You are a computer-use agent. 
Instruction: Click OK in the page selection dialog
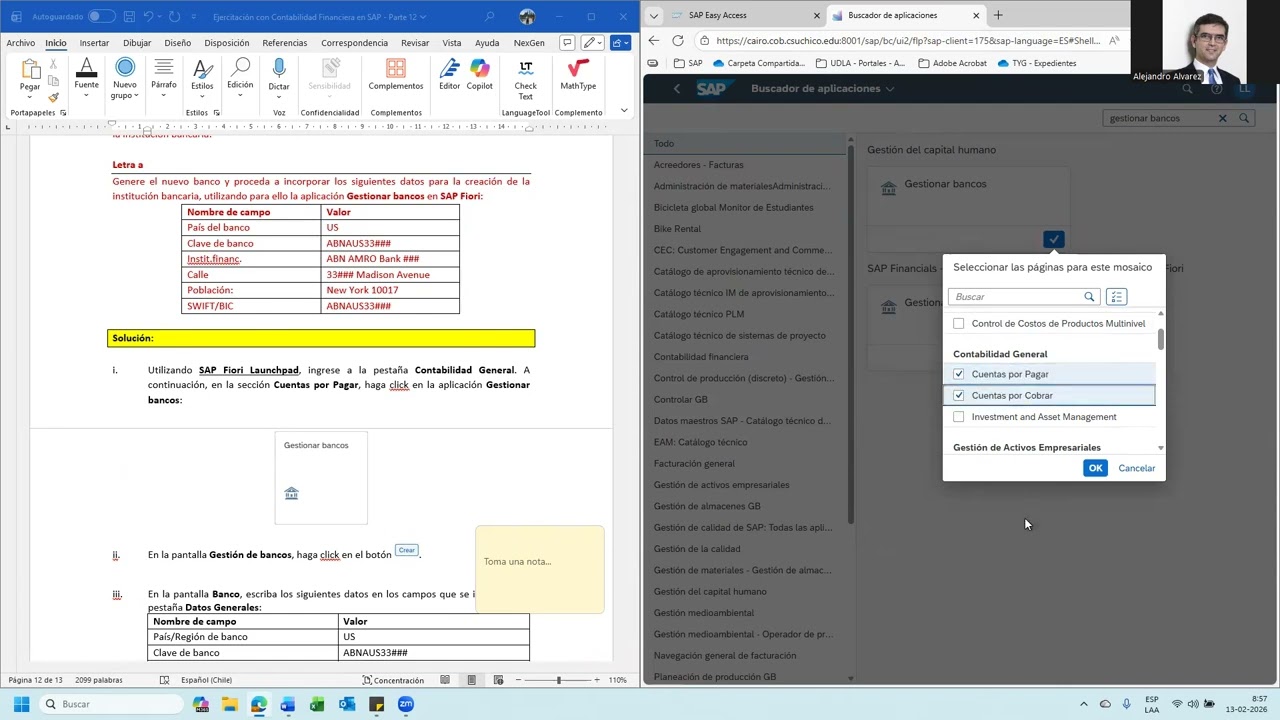(x=1095, y=468)
